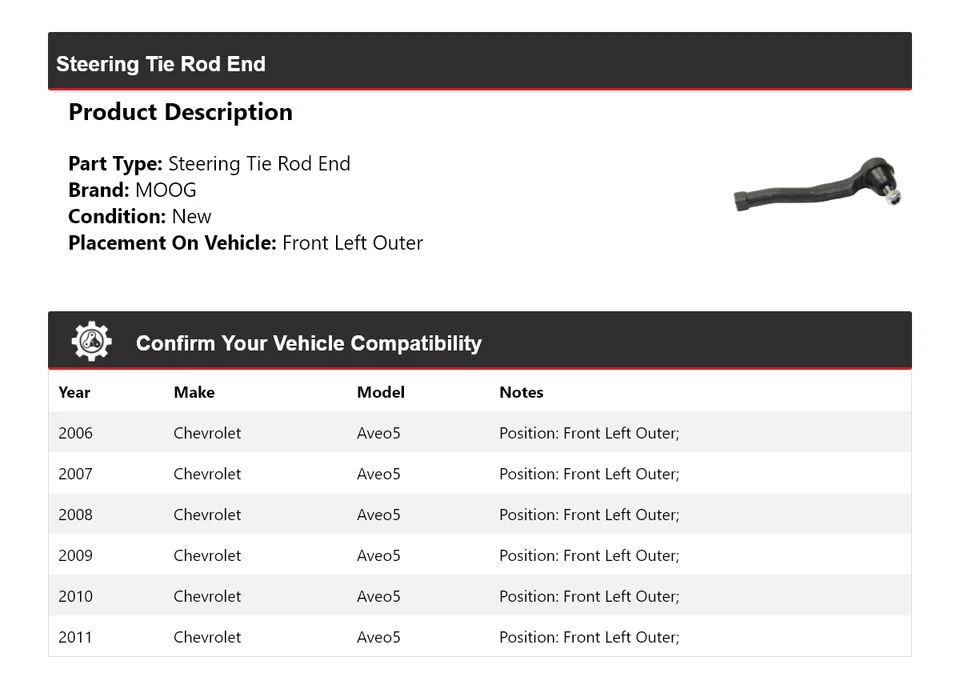The image size is (960, 689).
Task: Click the Notes column header
Action: point(521,392)
